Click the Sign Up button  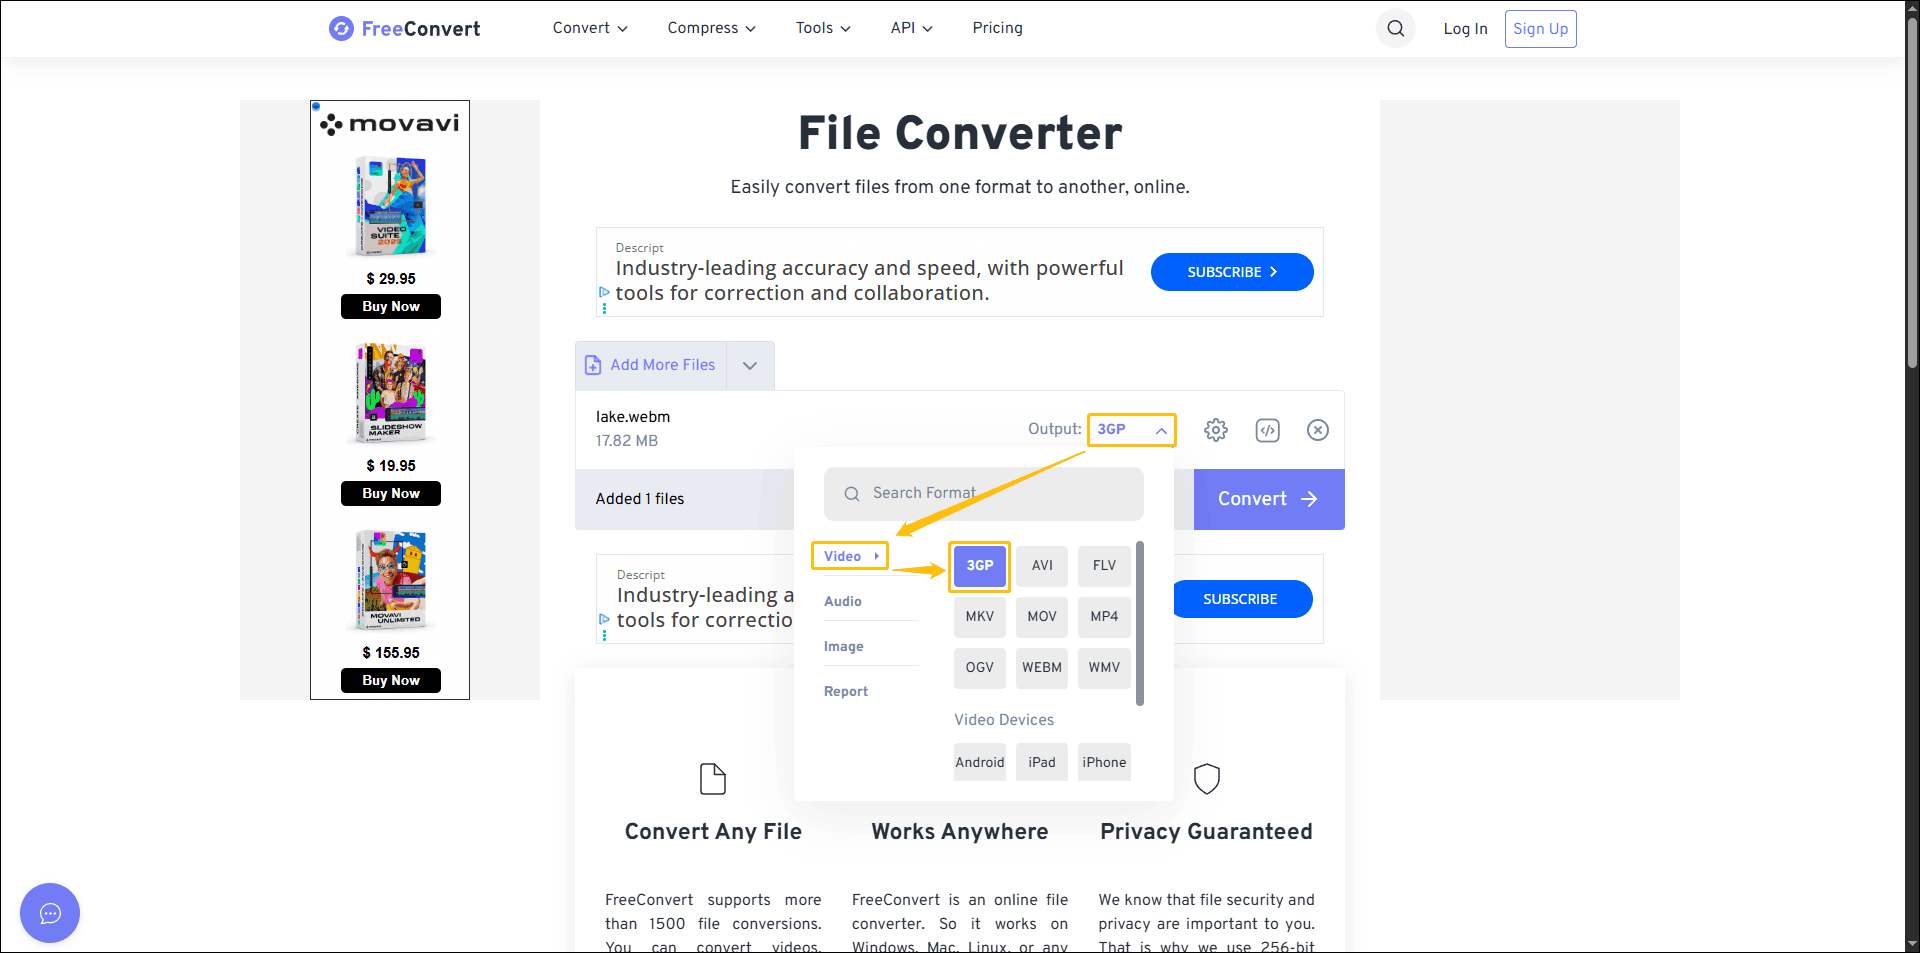click(1541, 29)
